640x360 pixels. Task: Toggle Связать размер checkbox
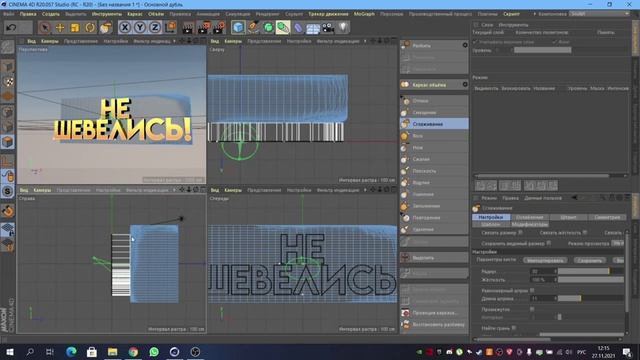tap(520, 233)
